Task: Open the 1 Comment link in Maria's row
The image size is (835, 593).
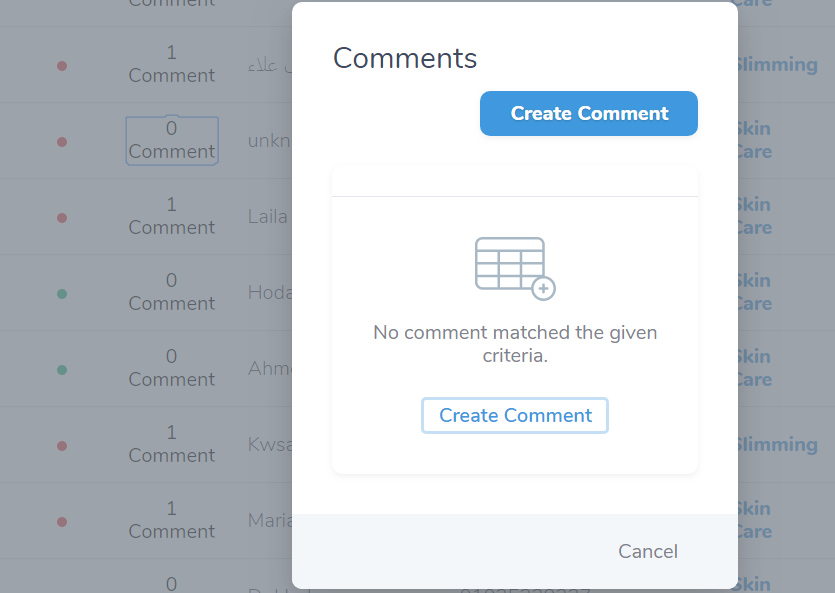Action: point(172,520)
